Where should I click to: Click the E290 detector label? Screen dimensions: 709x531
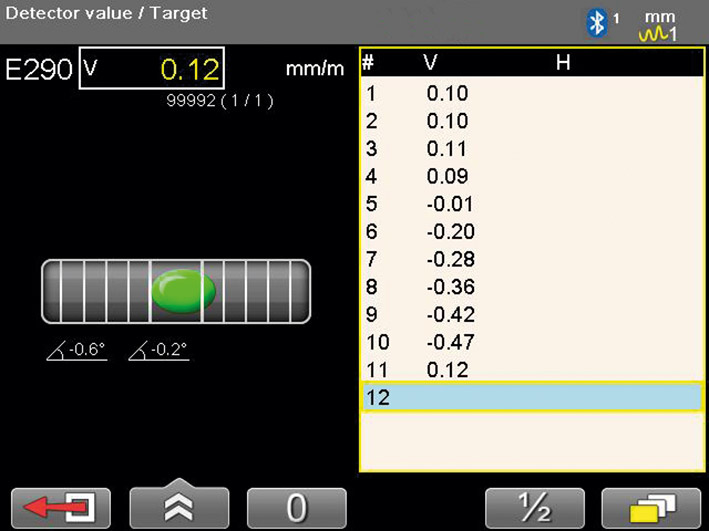coord(39,70)
